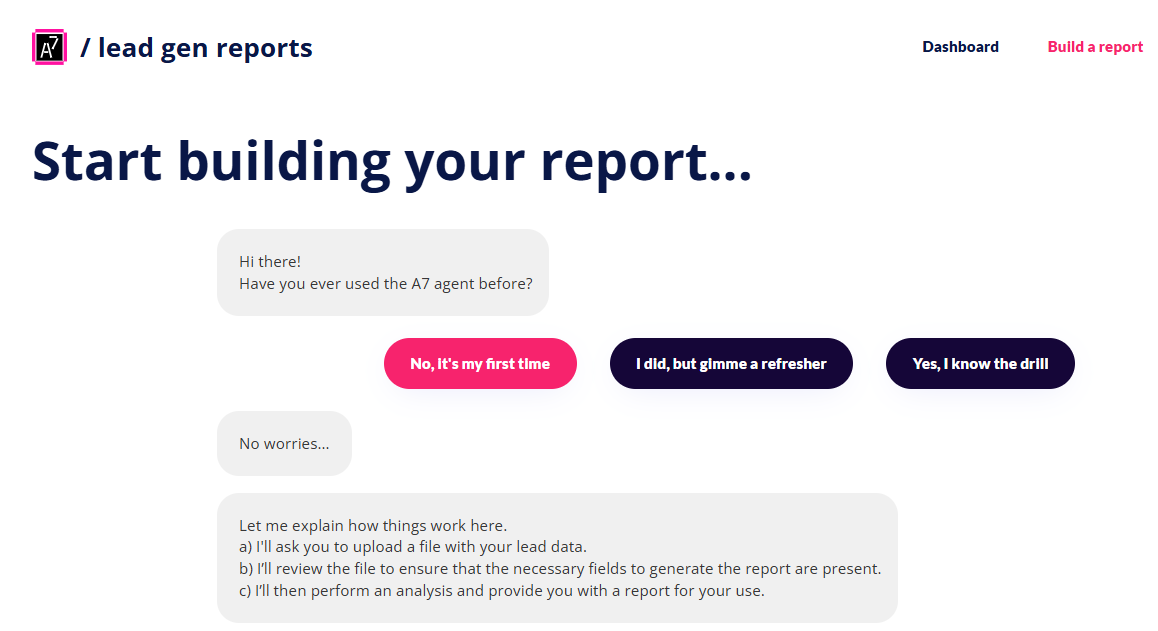The width and height of the screenshot is (1158, 631).
Task: Open the Dashboard page
Action: coord(960,47)
